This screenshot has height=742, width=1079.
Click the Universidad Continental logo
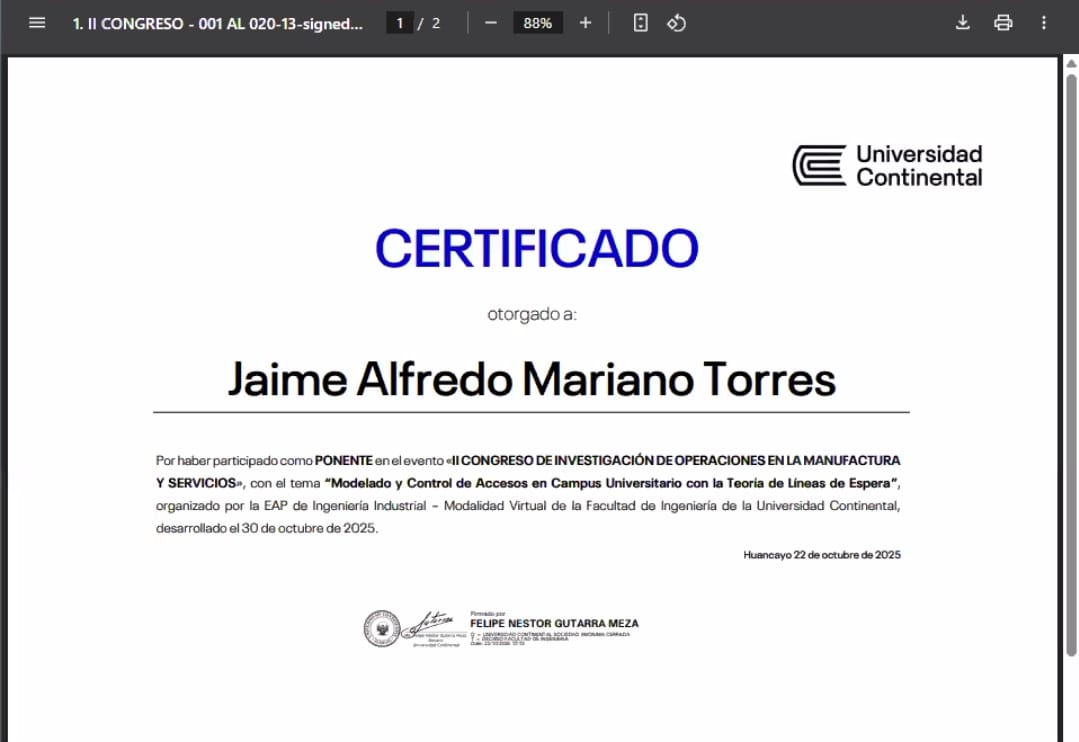pos(887,165)
